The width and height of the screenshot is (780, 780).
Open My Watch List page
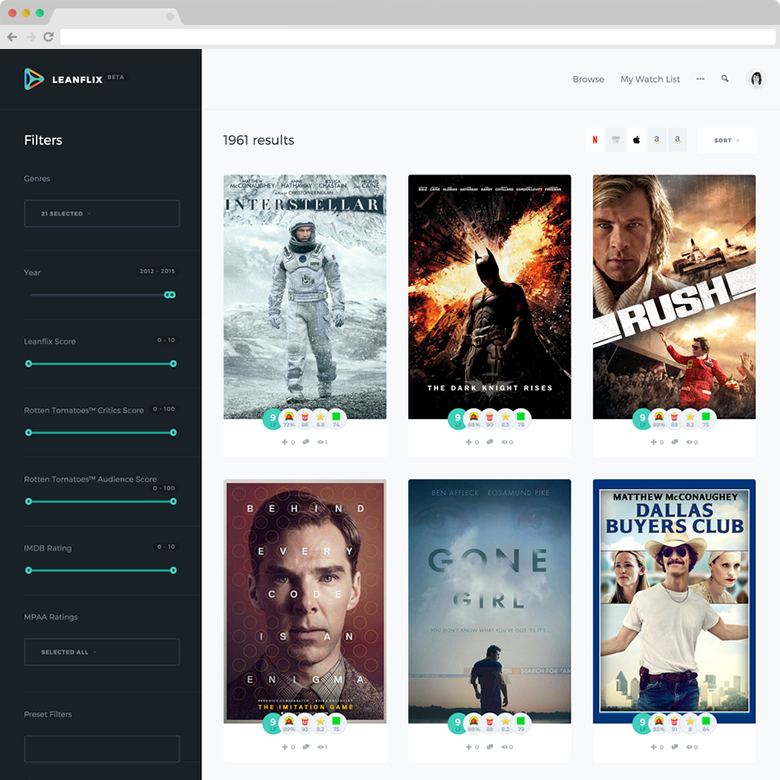point(650,79)
